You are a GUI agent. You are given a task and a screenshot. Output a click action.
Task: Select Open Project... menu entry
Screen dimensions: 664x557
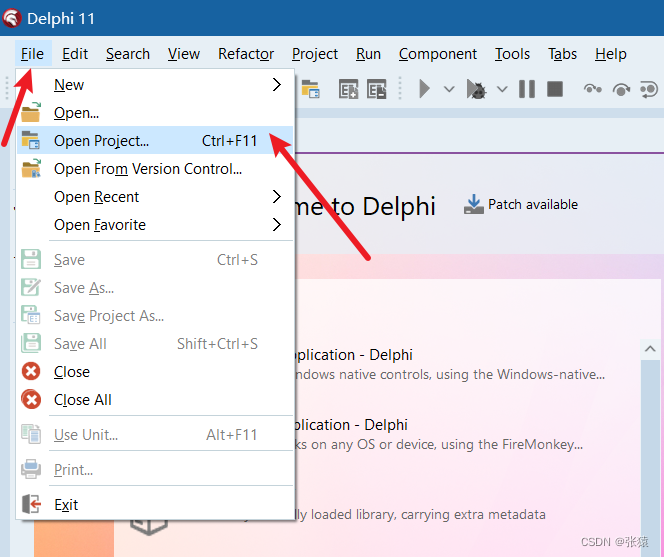click(x=155, y=141)
